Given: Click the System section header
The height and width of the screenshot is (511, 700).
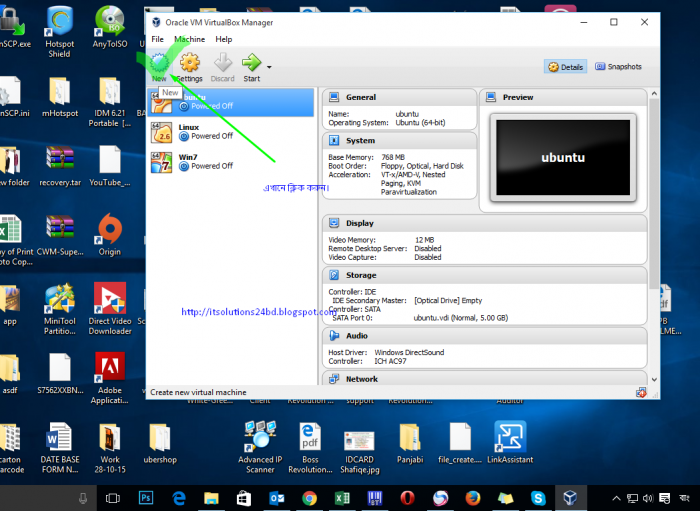Looking at the screenshot, I should click(399, 141).
